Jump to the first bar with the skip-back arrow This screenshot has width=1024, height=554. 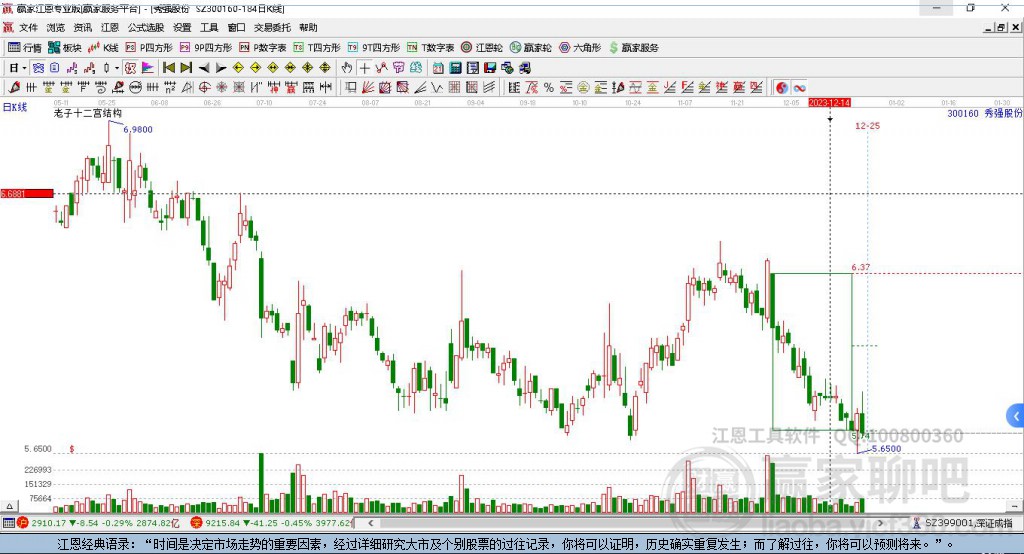tap(168, 68)
